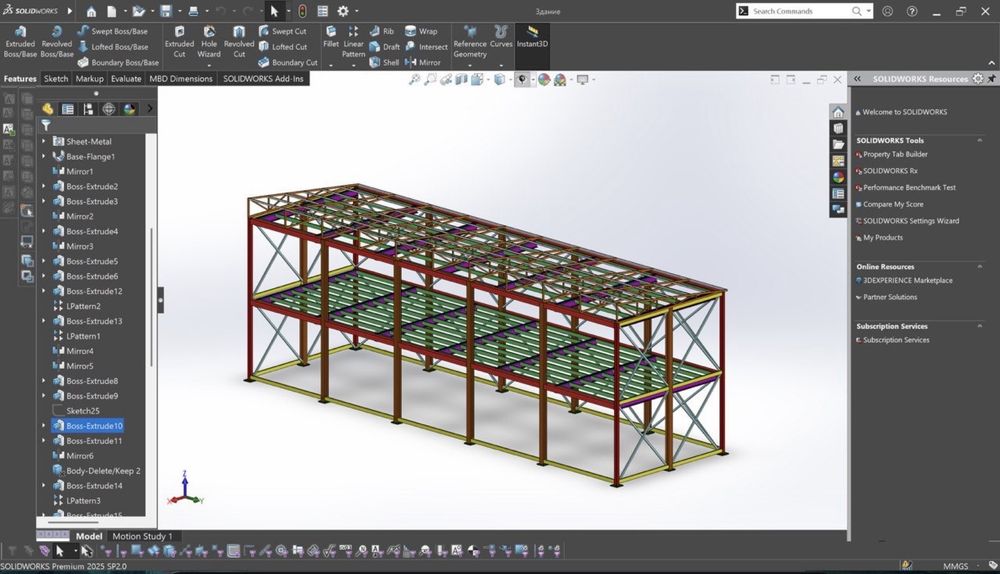Click the Linear Pattern tool
This screenshot has height=574, width=1000.
(353, 41)
